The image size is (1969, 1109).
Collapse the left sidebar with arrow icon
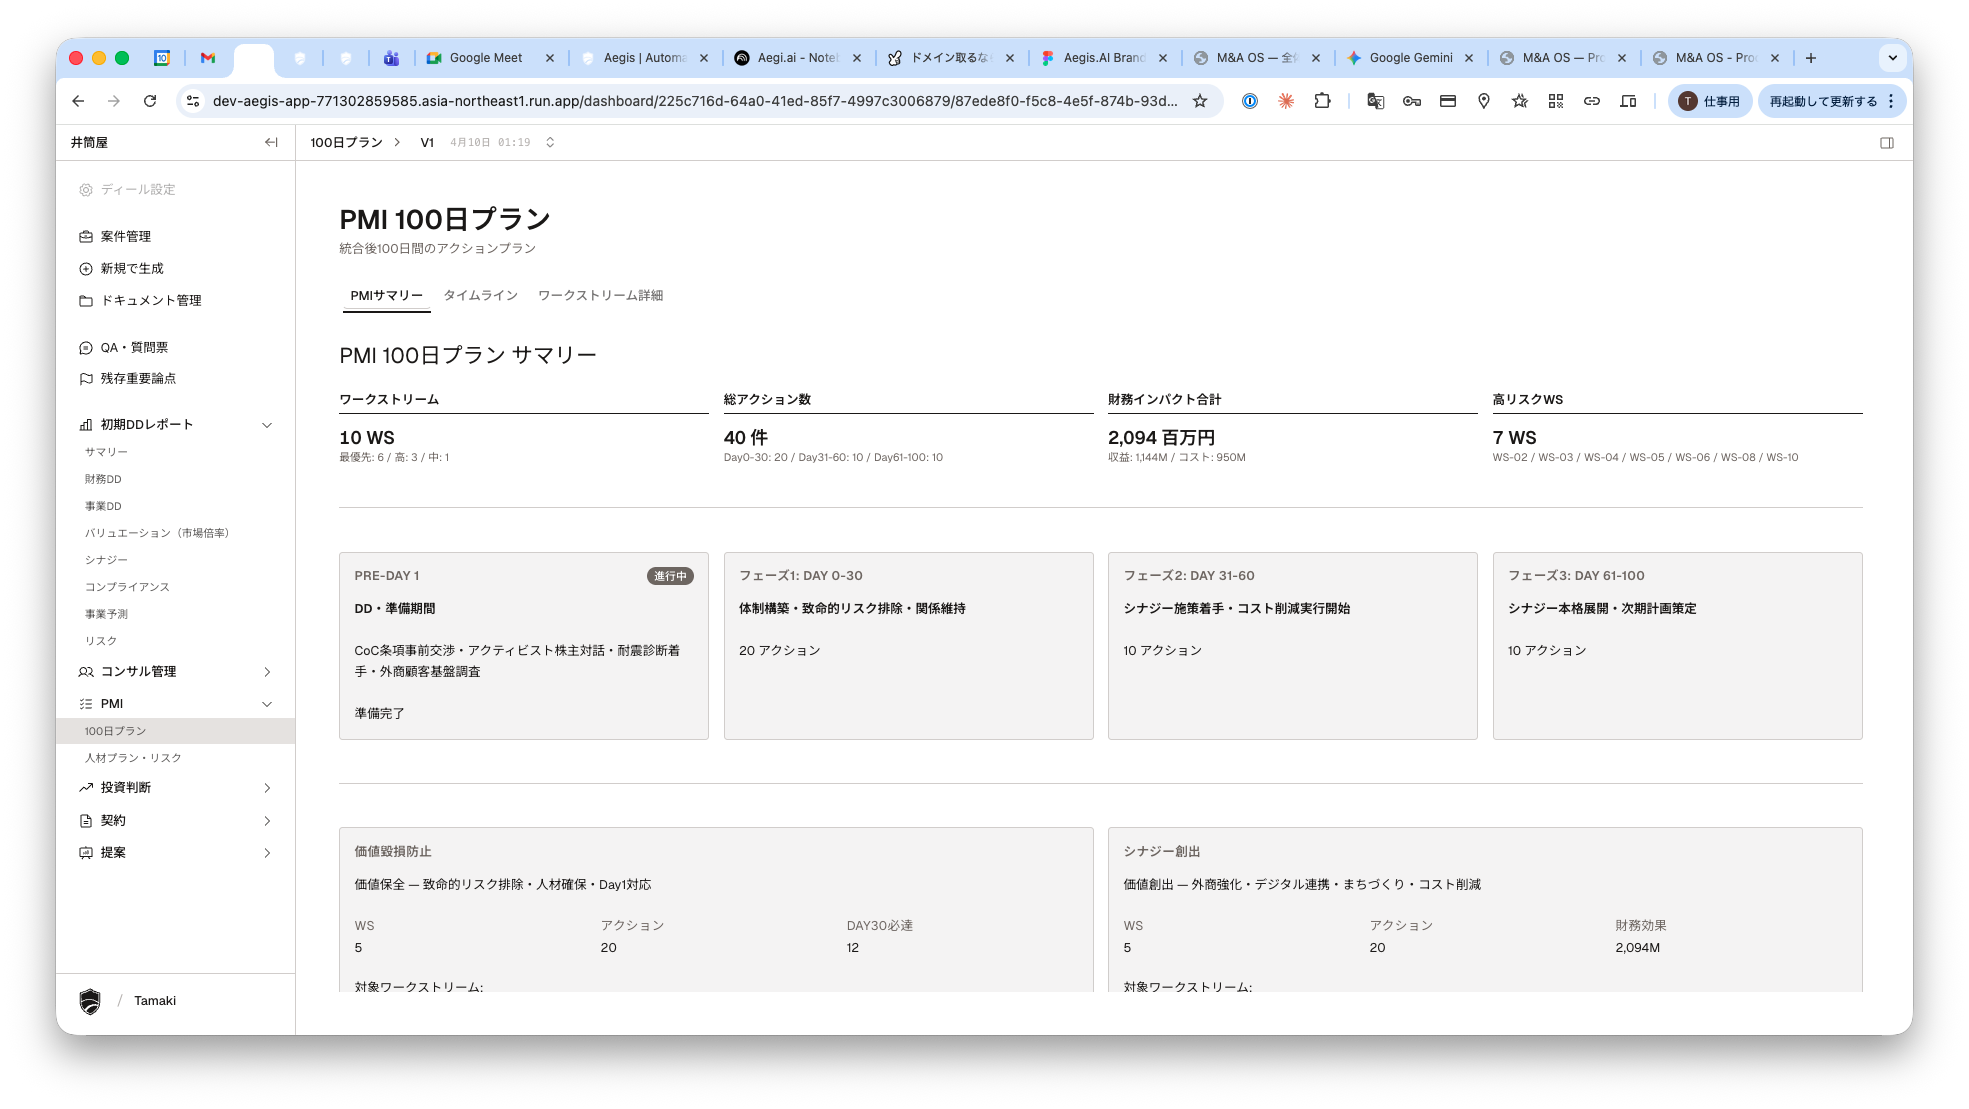click(271, 142)
